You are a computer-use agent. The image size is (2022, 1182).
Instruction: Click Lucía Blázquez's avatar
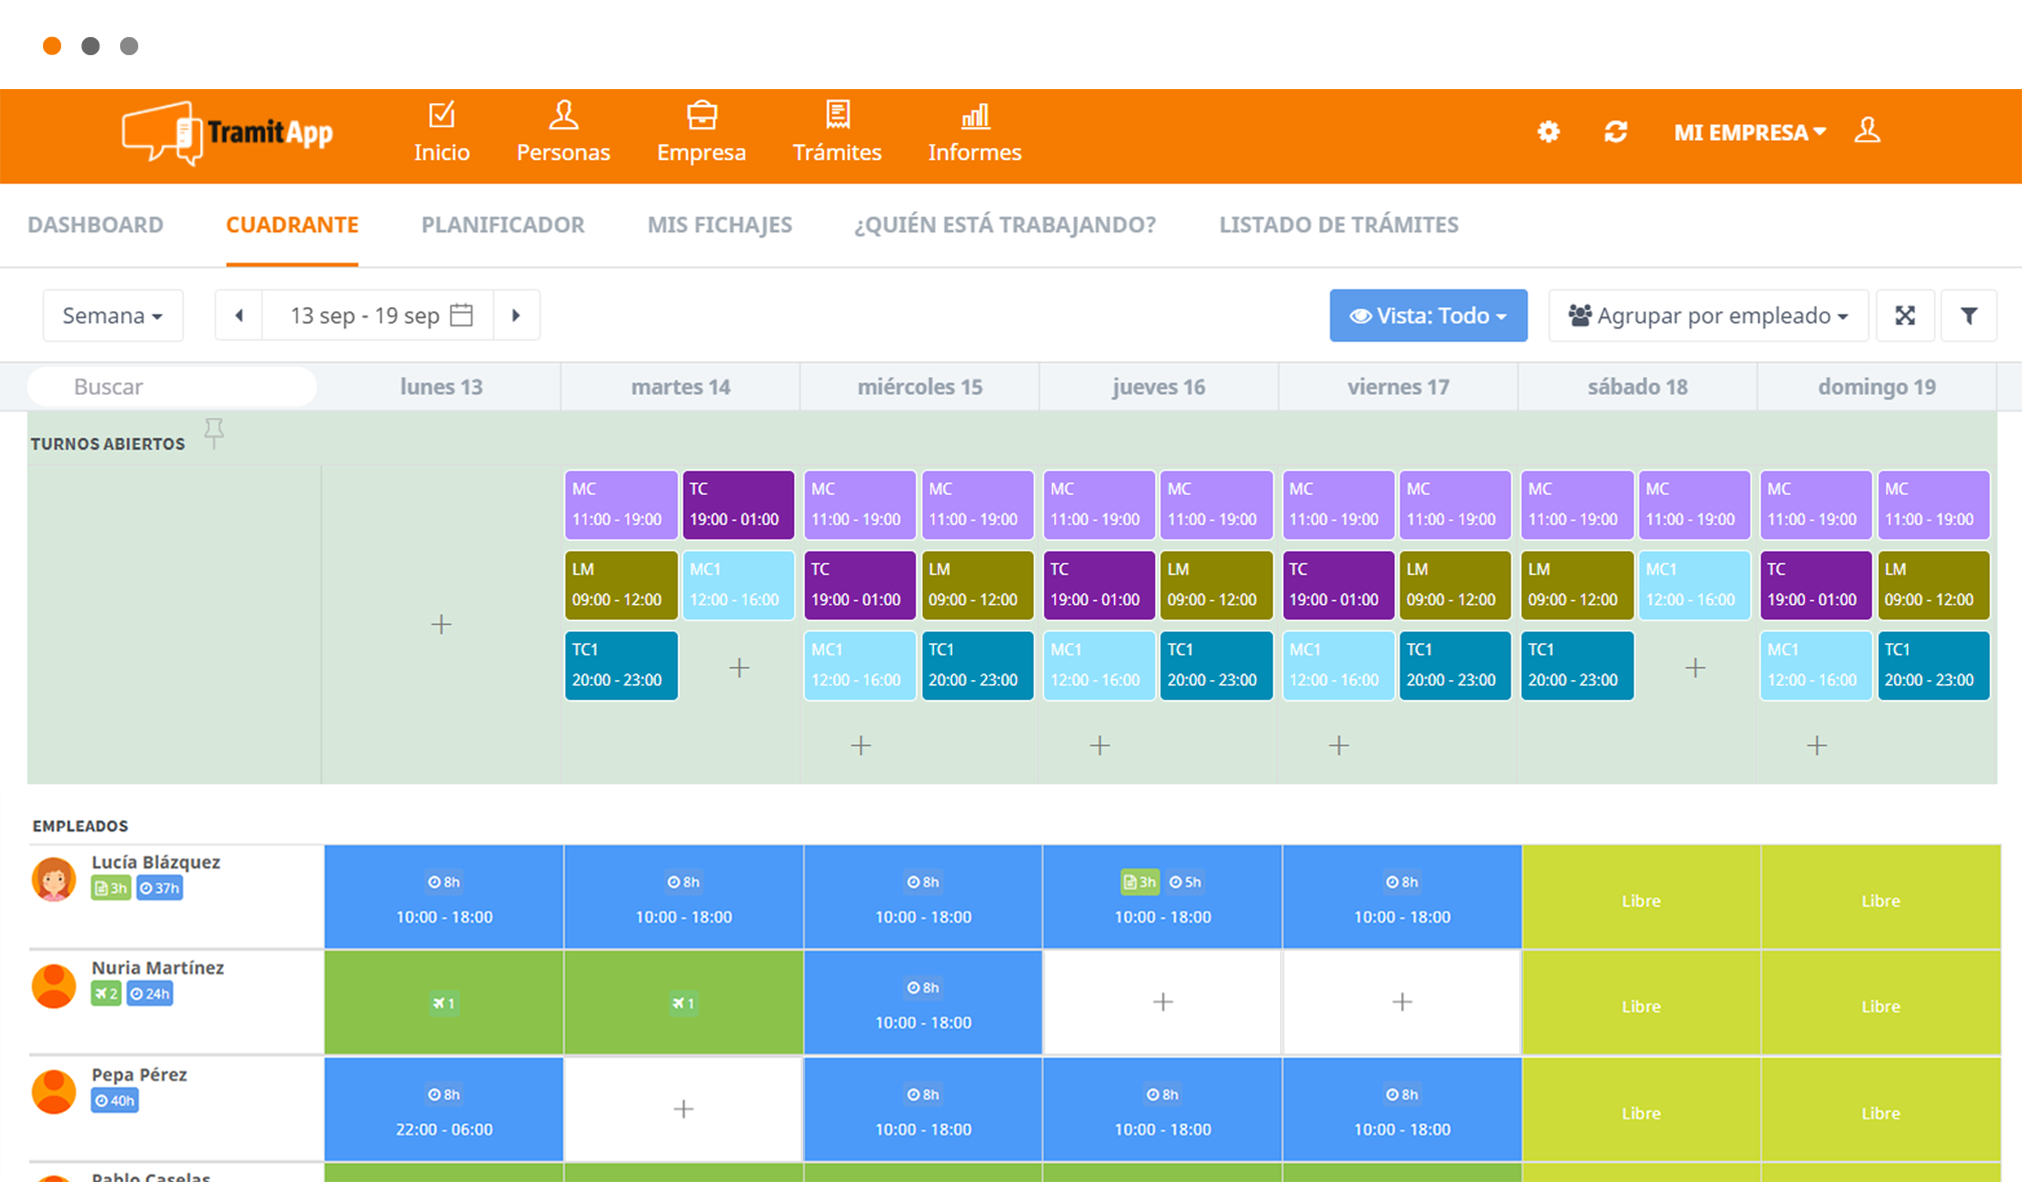(54, 880)
